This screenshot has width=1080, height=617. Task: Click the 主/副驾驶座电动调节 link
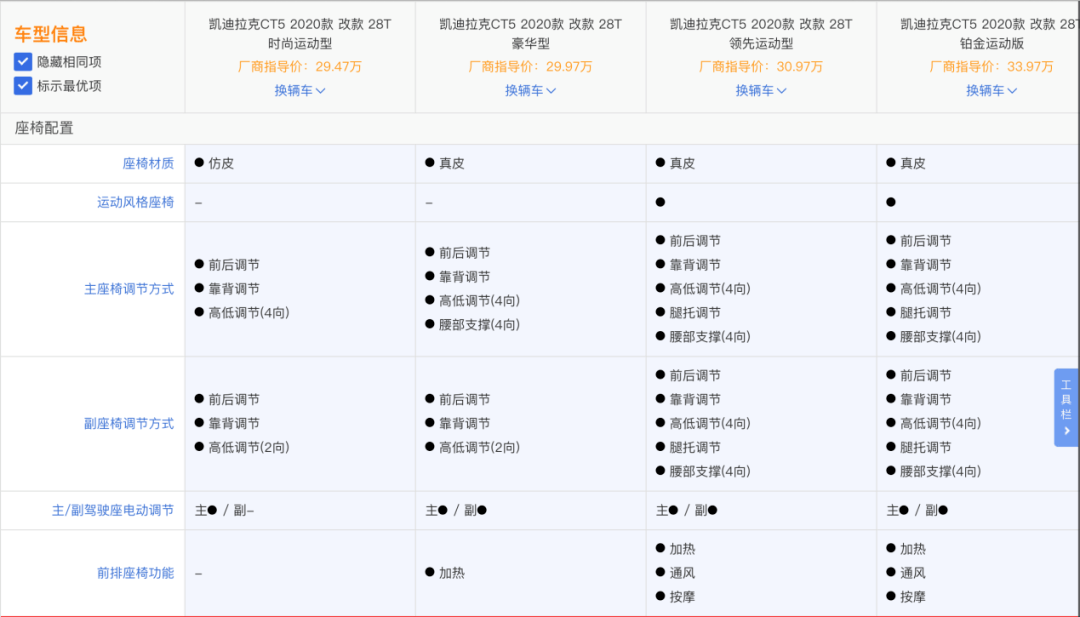[x=113, y=510]
